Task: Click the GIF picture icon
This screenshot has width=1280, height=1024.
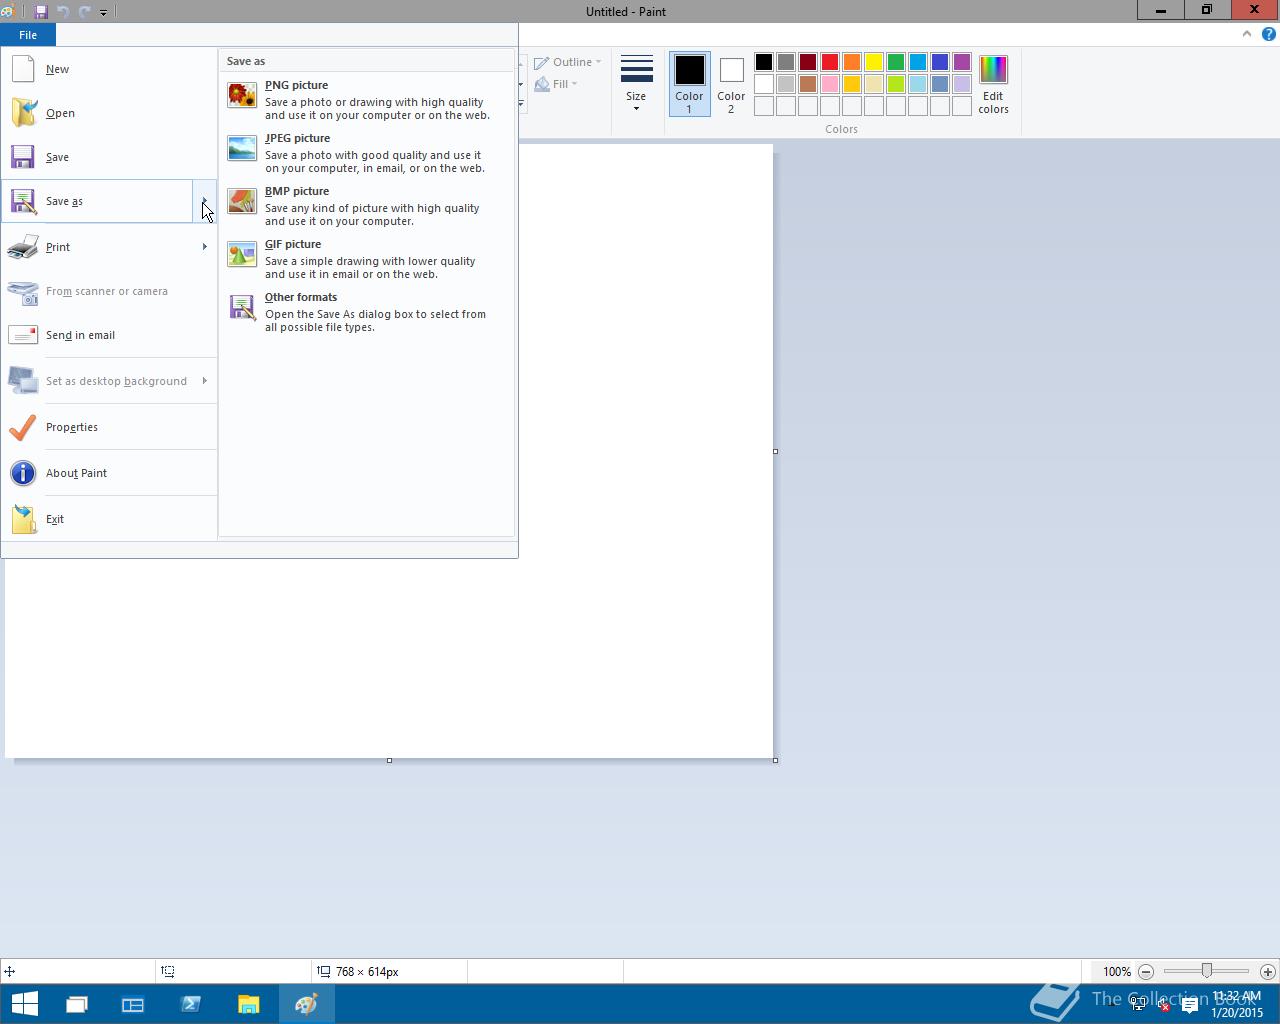Action: 242,254
